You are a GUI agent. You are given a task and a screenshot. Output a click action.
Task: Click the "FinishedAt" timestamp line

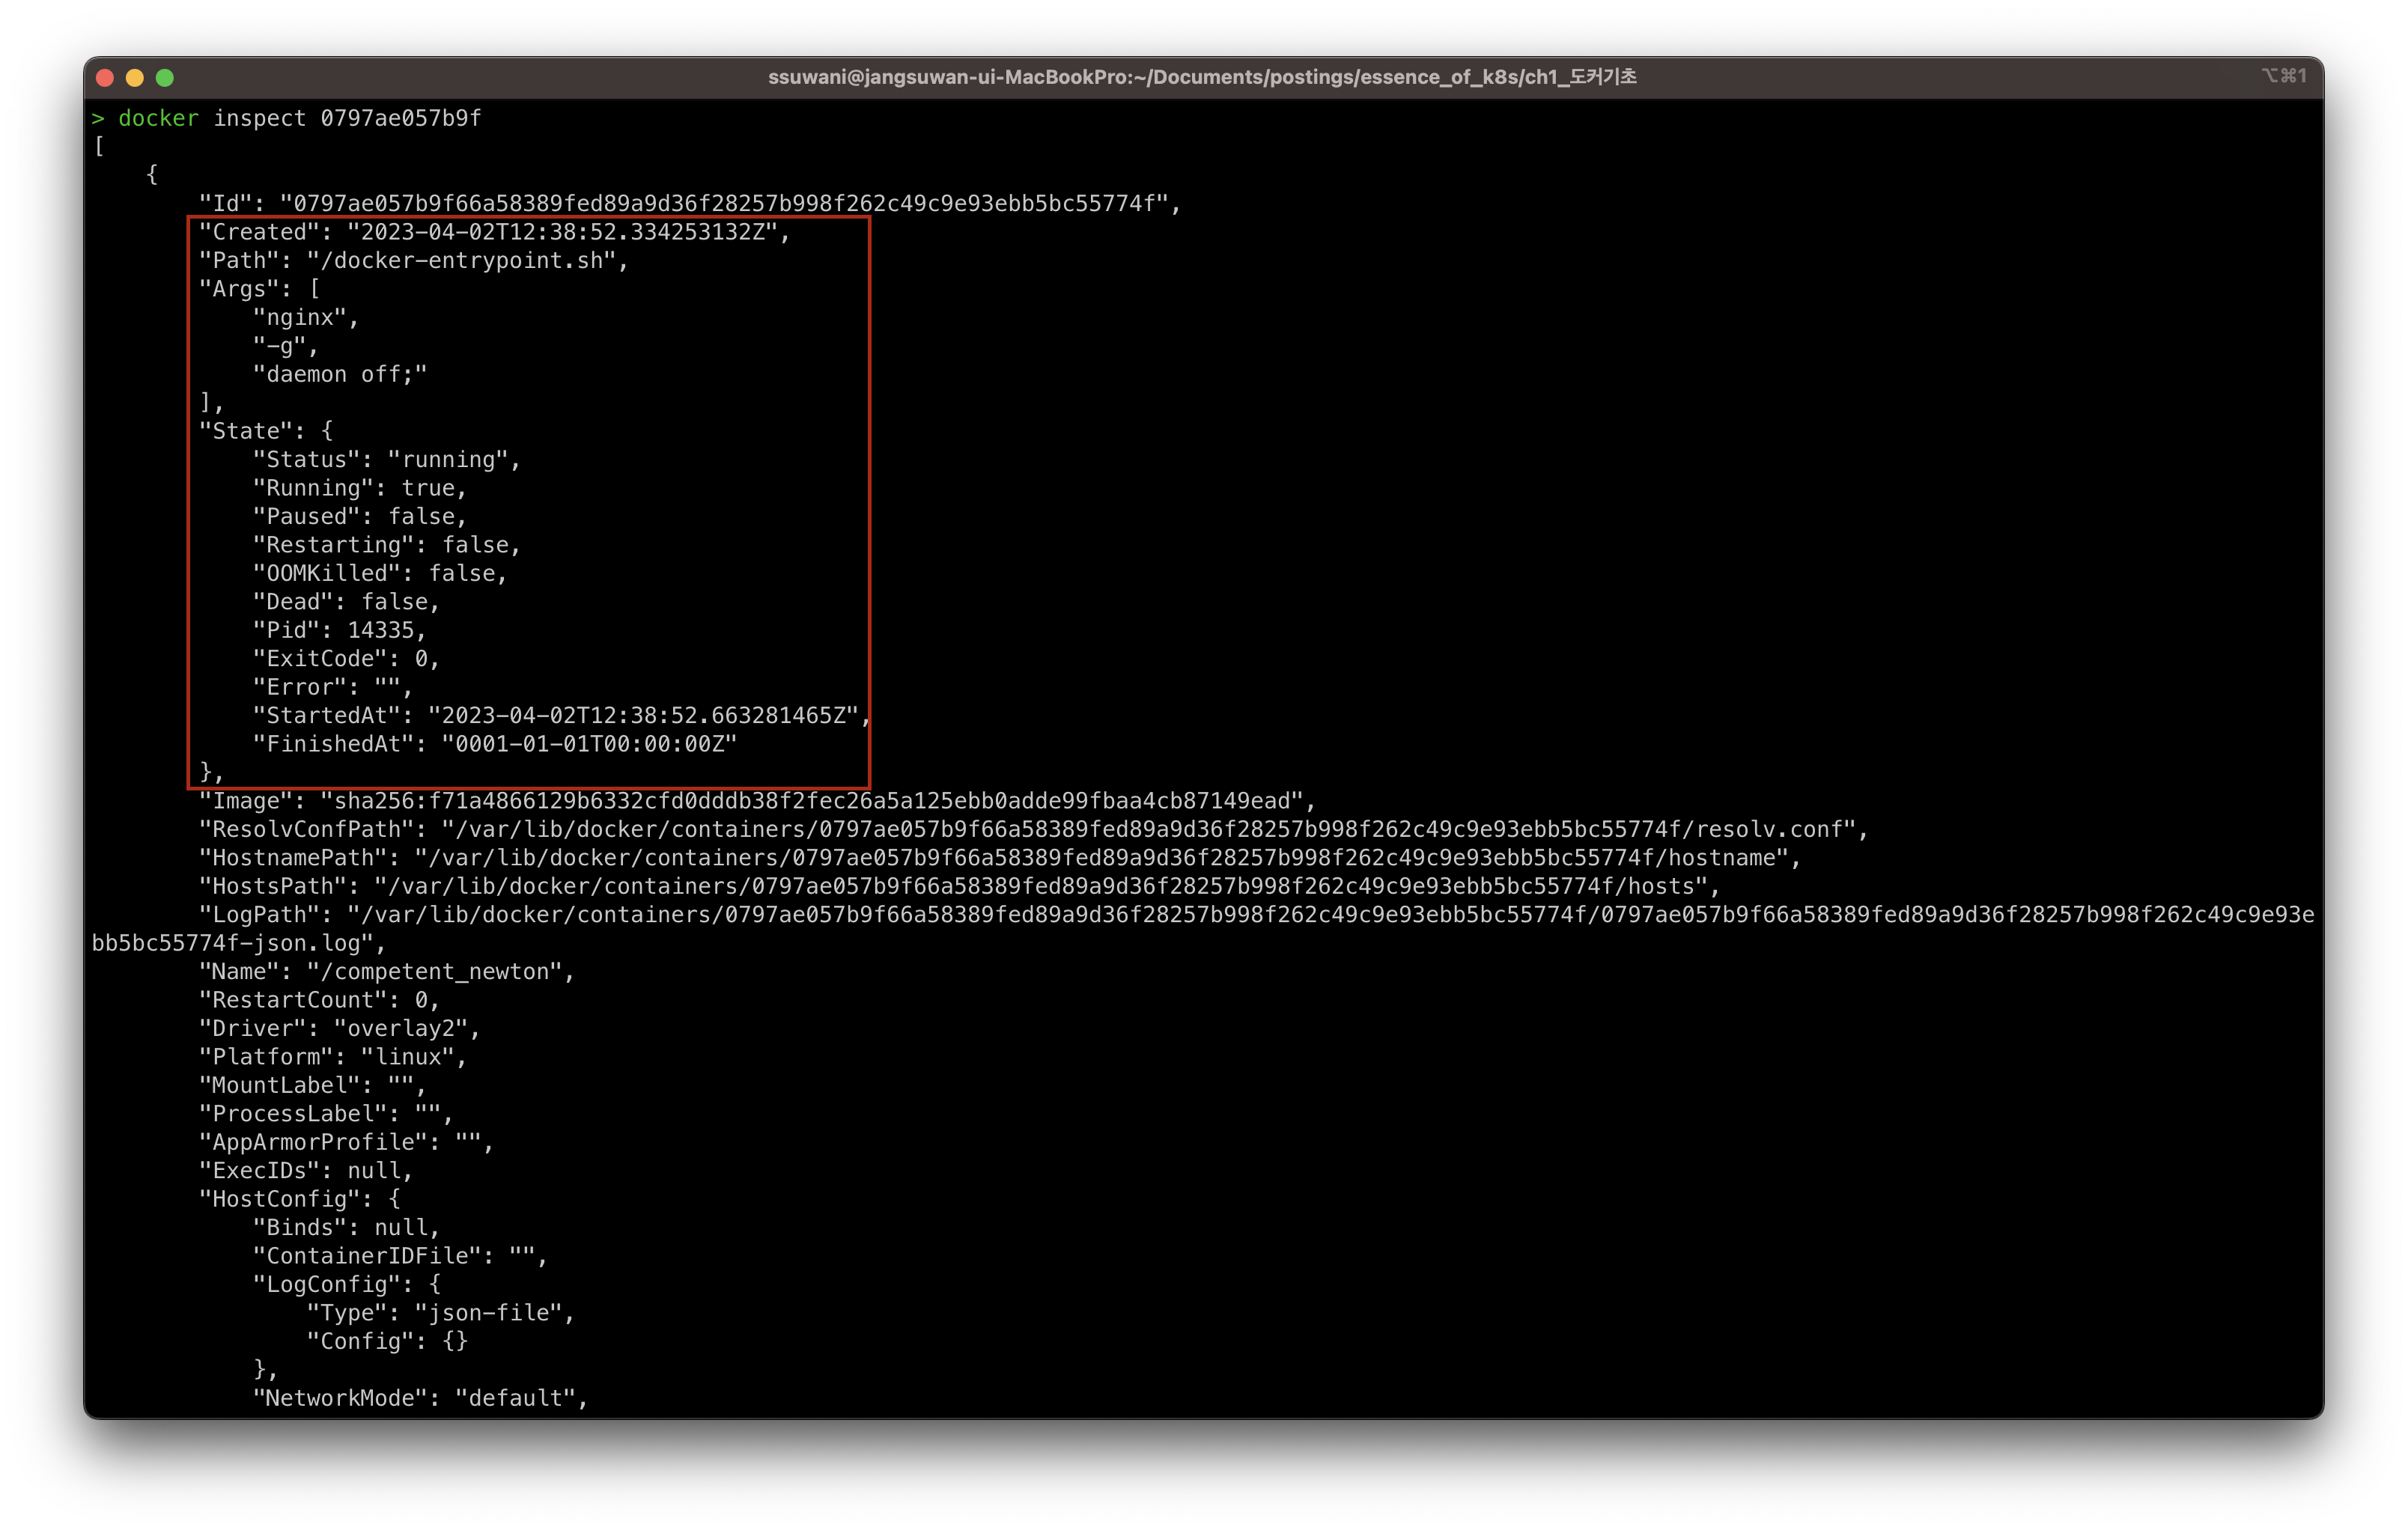[494, 744]
